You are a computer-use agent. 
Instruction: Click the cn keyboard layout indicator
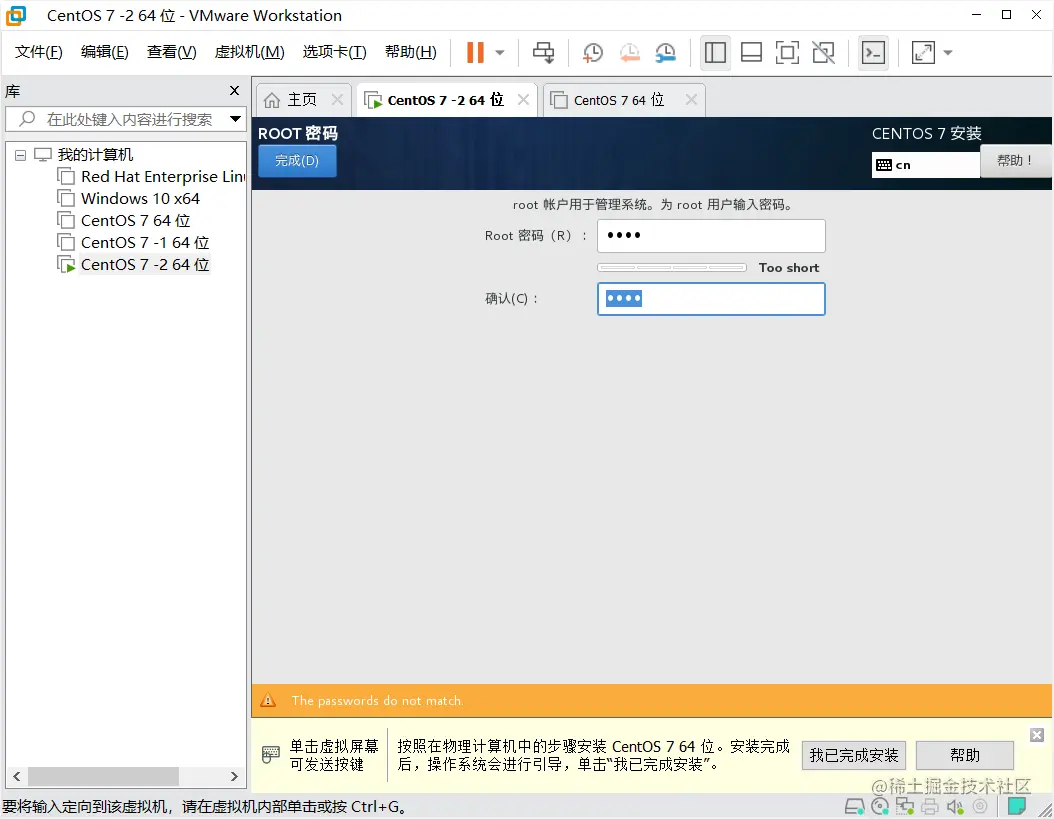pyautogui.click(x=926, y=165)
